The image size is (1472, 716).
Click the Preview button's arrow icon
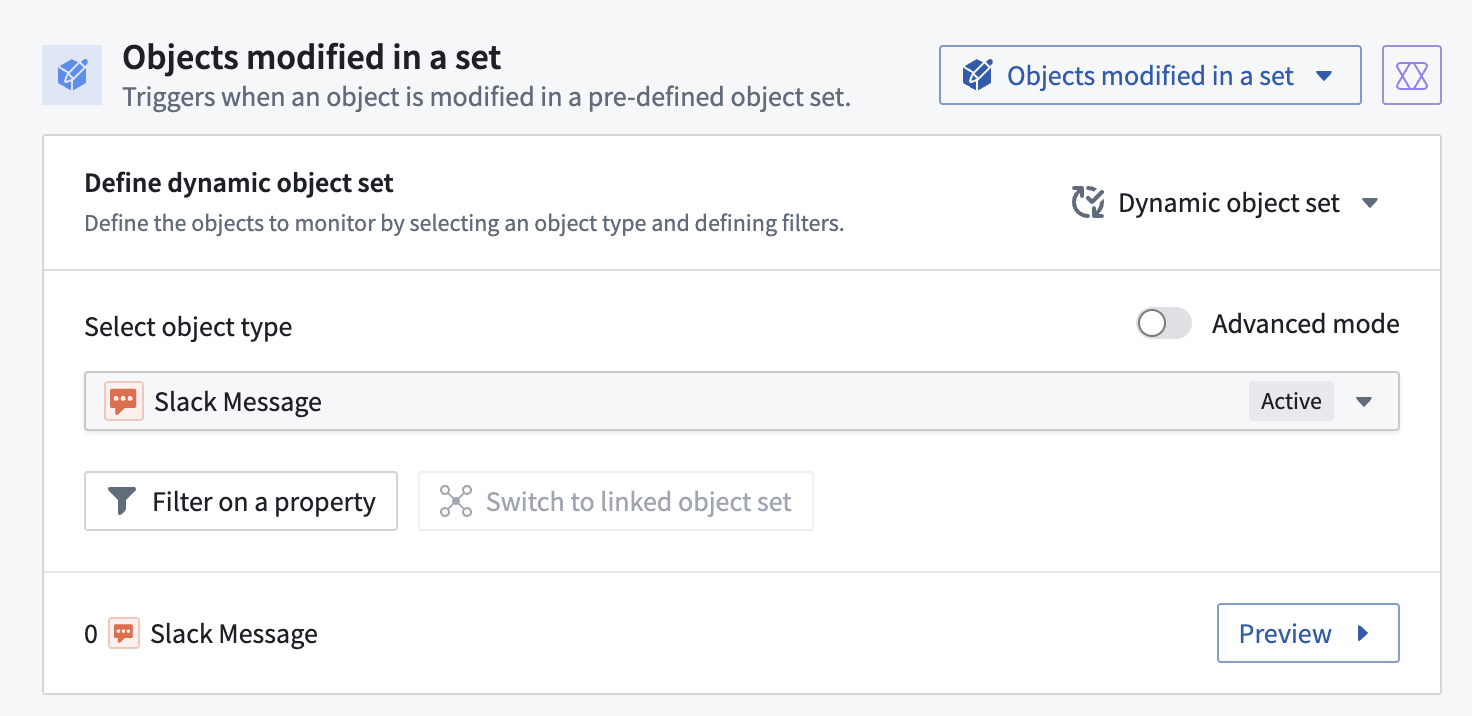1363,633
